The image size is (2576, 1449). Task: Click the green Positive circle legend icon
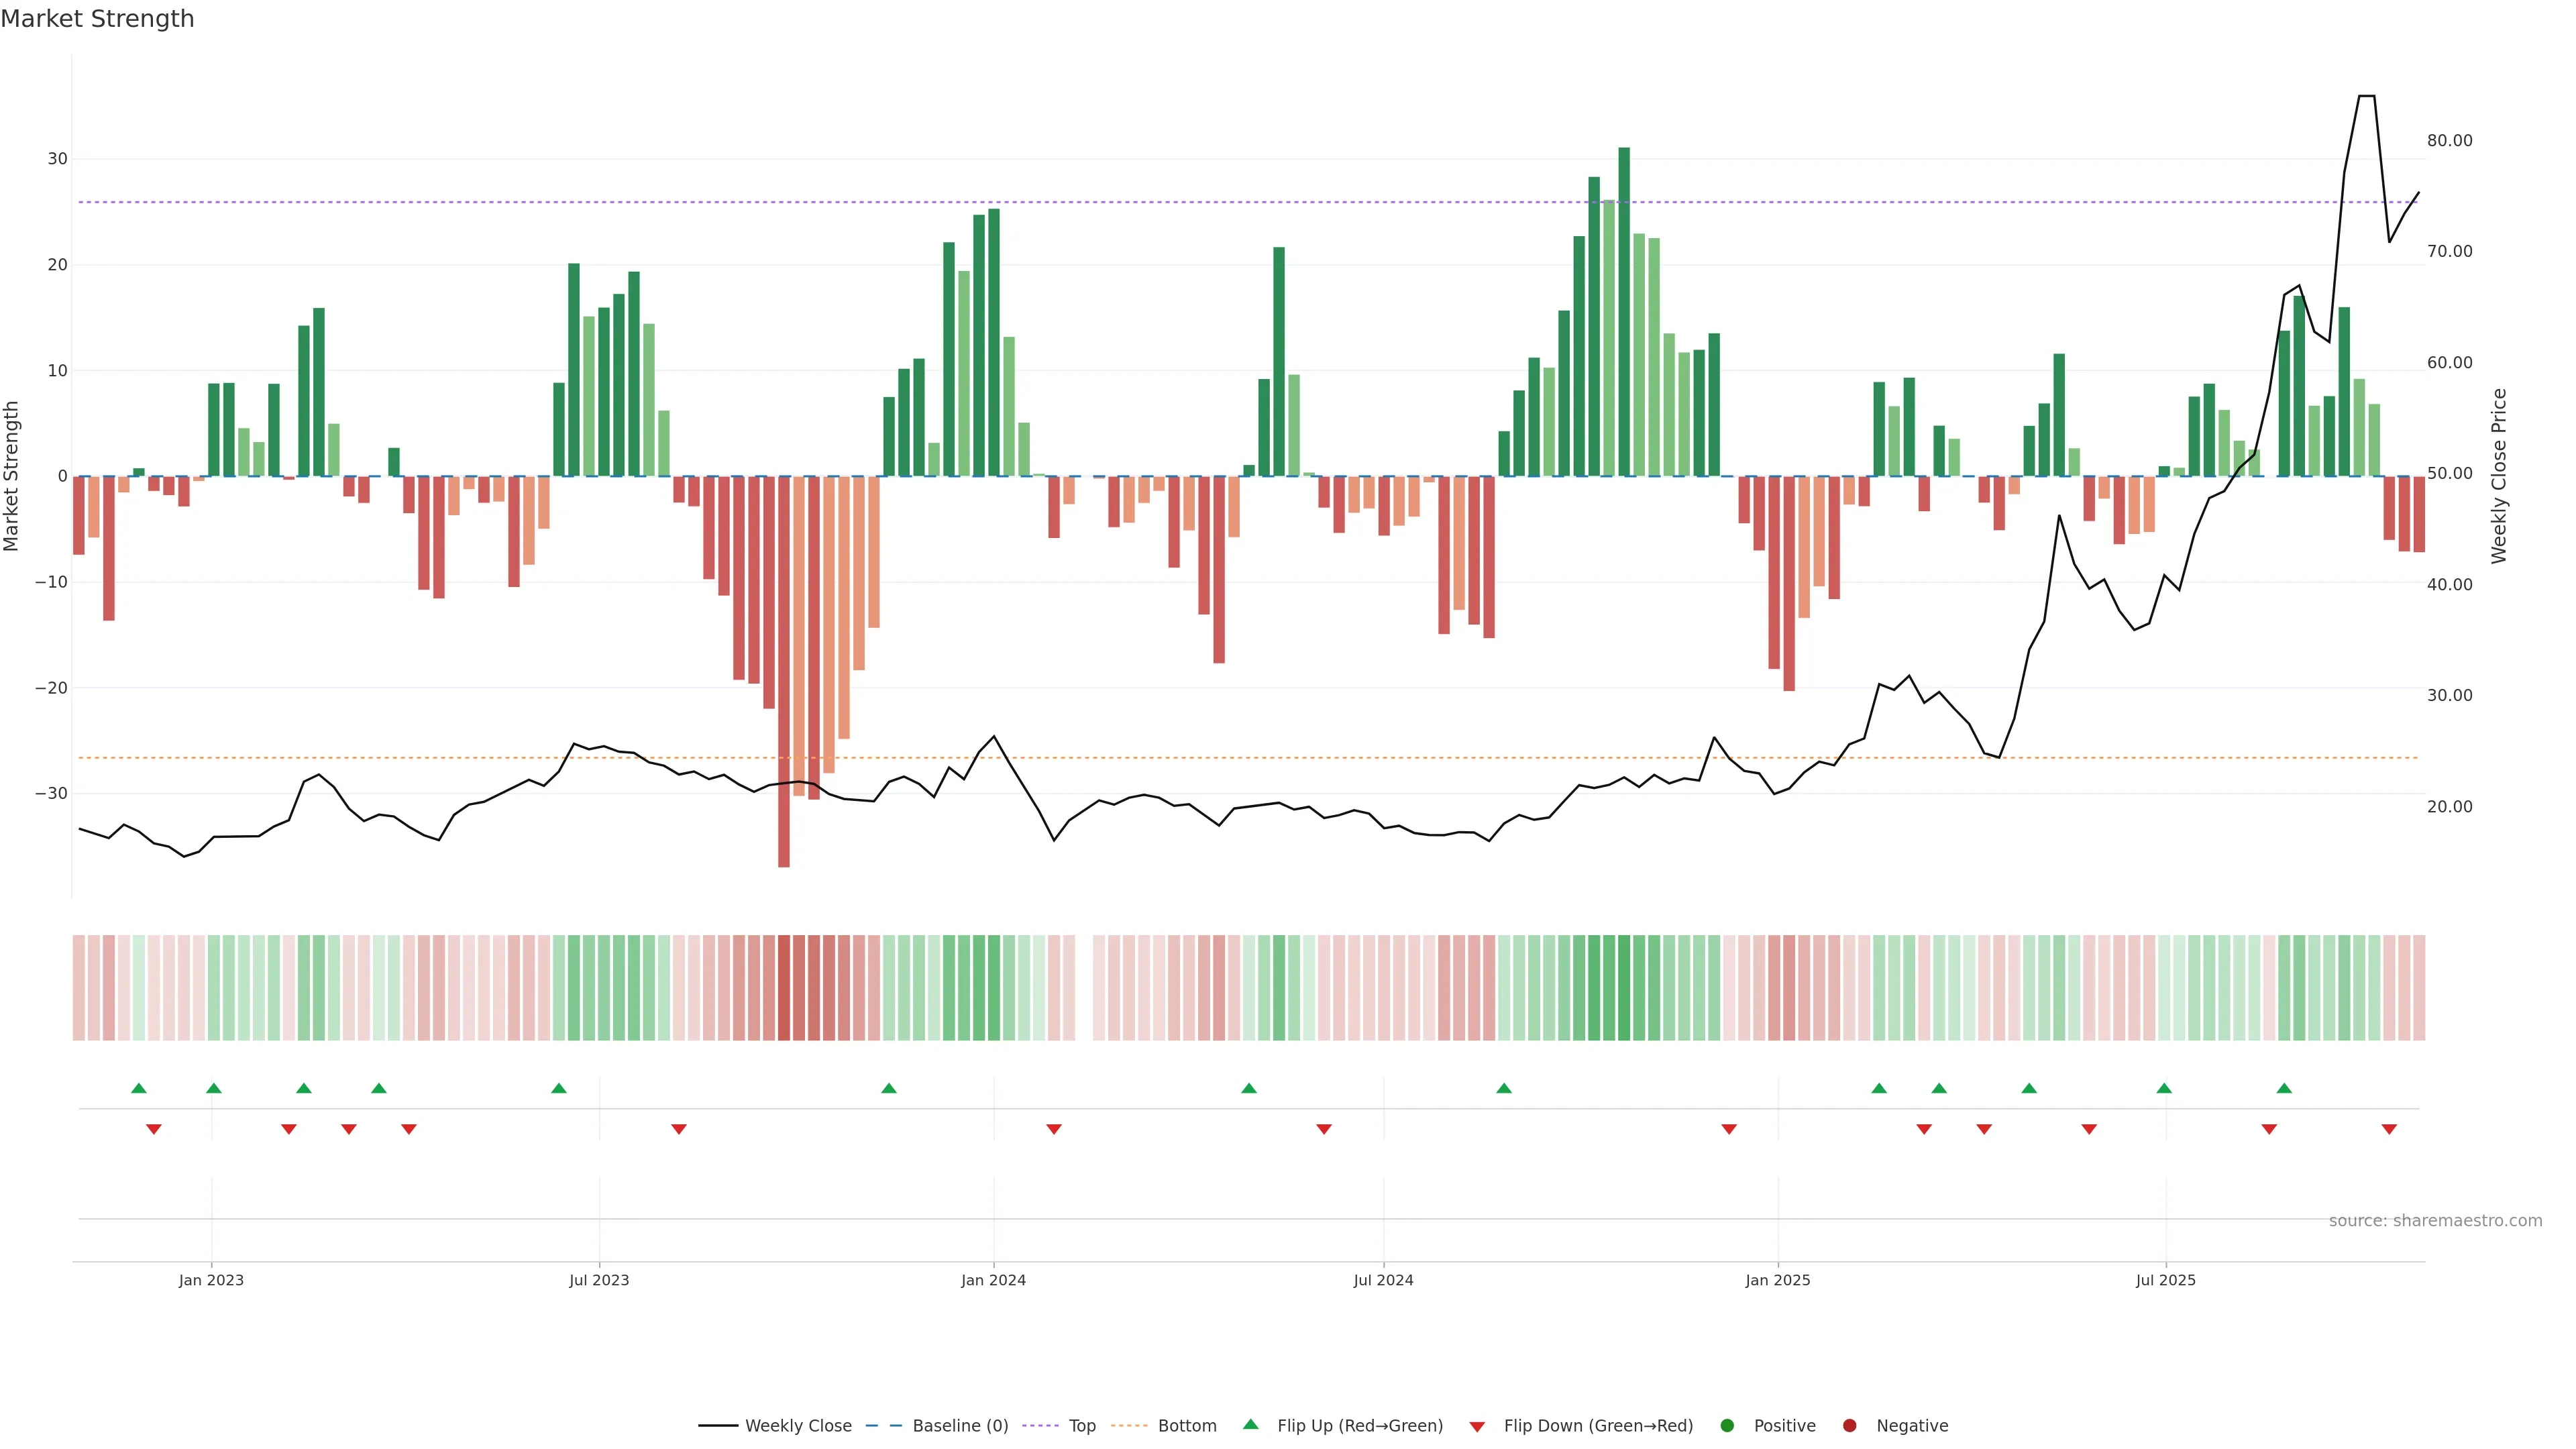[1727, 1426]
